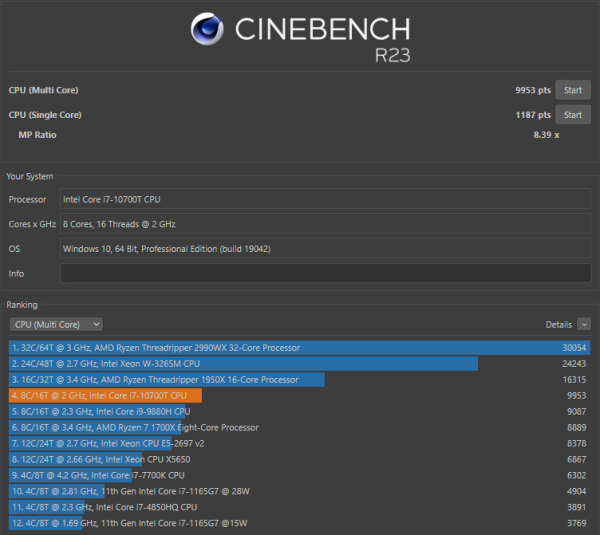Select ranking row 1 Threadripper 2990WX
Viewport: 600px width, 535px height.
pyautogui.click(x=300, y=347)
